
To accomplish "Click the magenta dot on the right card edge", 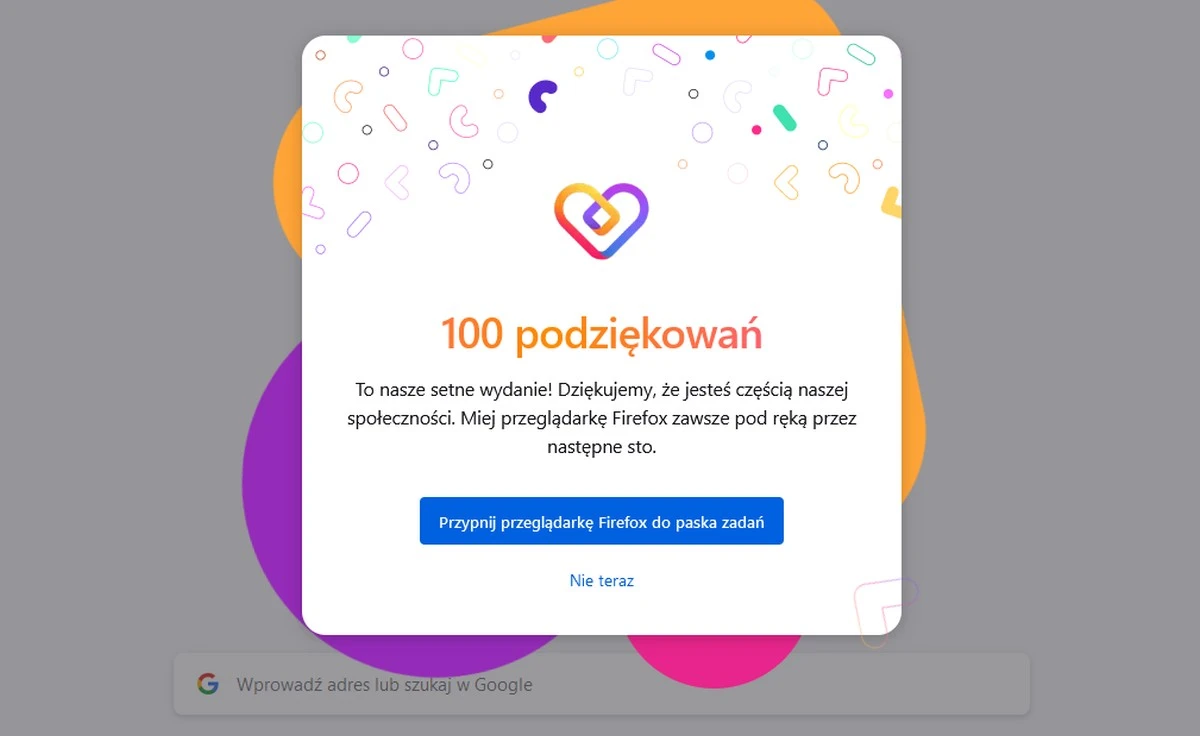I will tap(888, 96).
